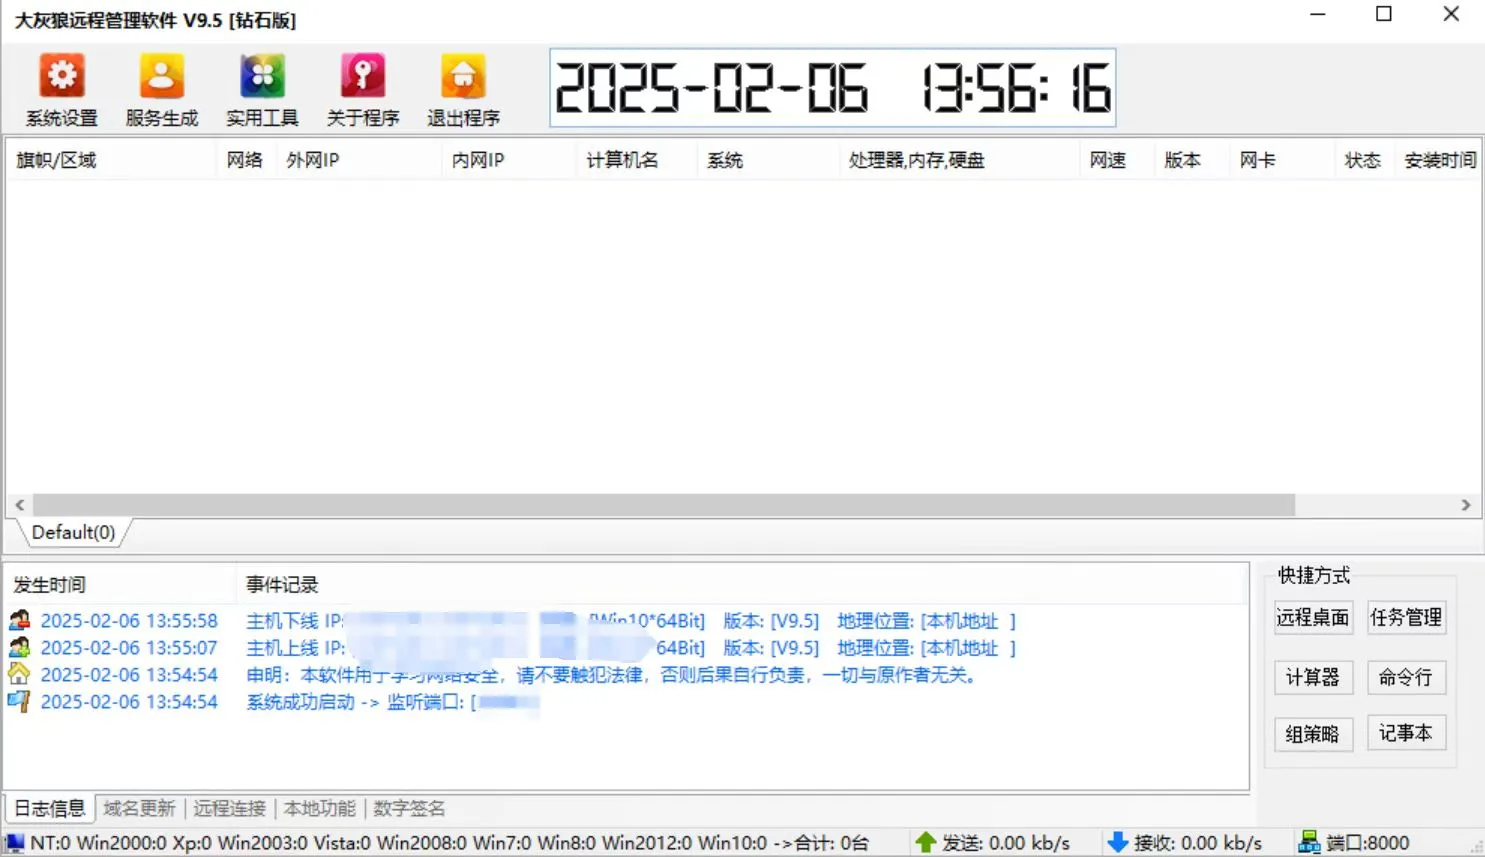Click the 关于程序 (About) key icon
The width and height of the screenshot is (1485, 857).
point(361,88)
